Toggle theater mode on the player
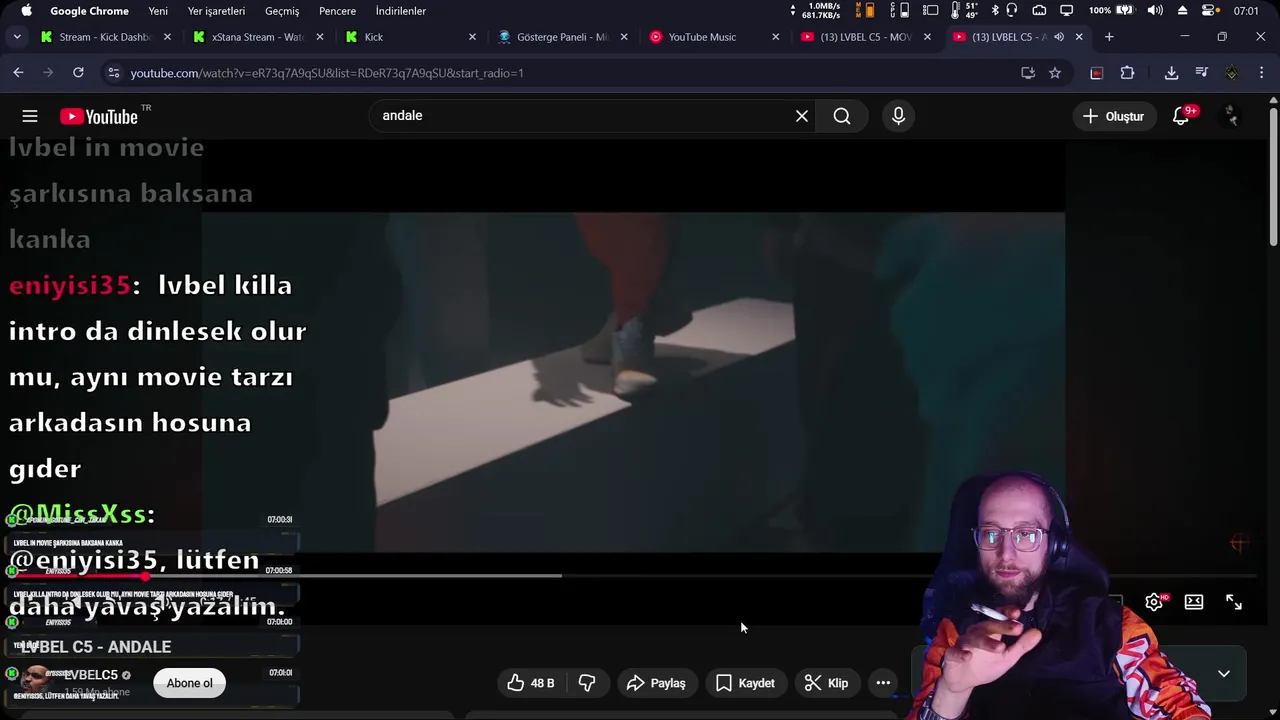The height and width of the screenshot is (720, 1280). [1194, 602]
